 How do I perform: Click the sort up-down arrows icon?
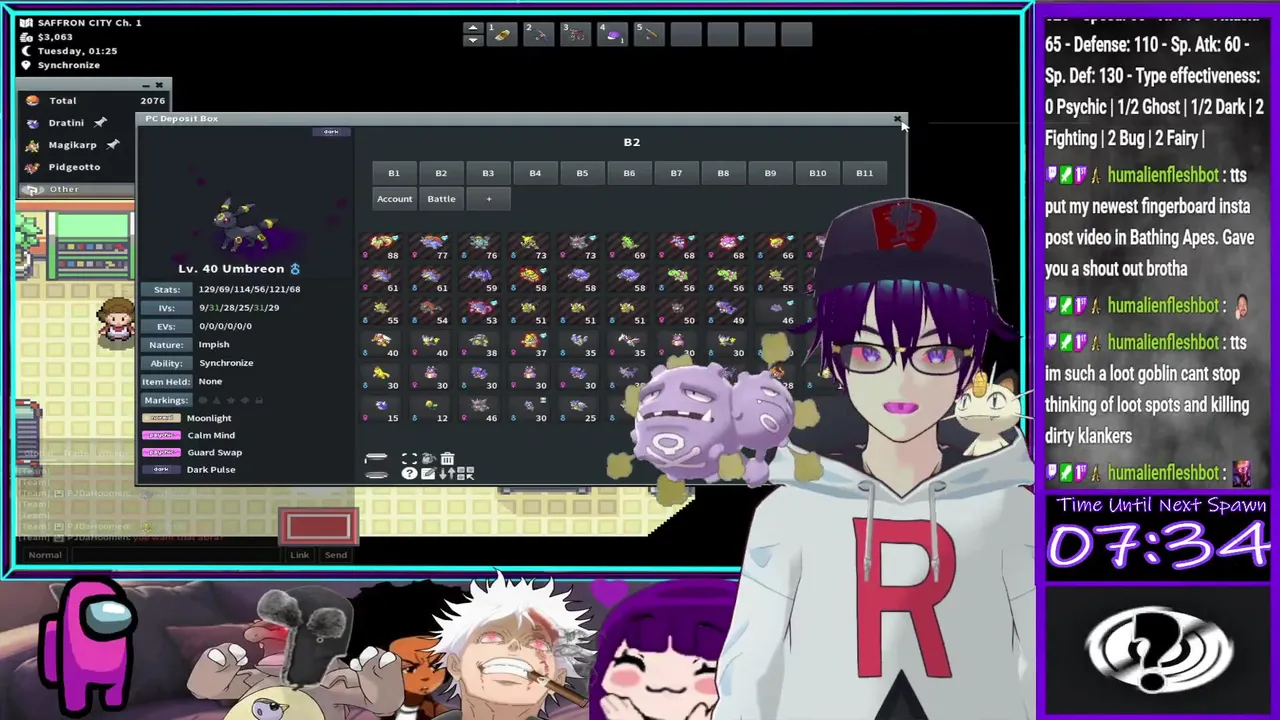(447, 473)
